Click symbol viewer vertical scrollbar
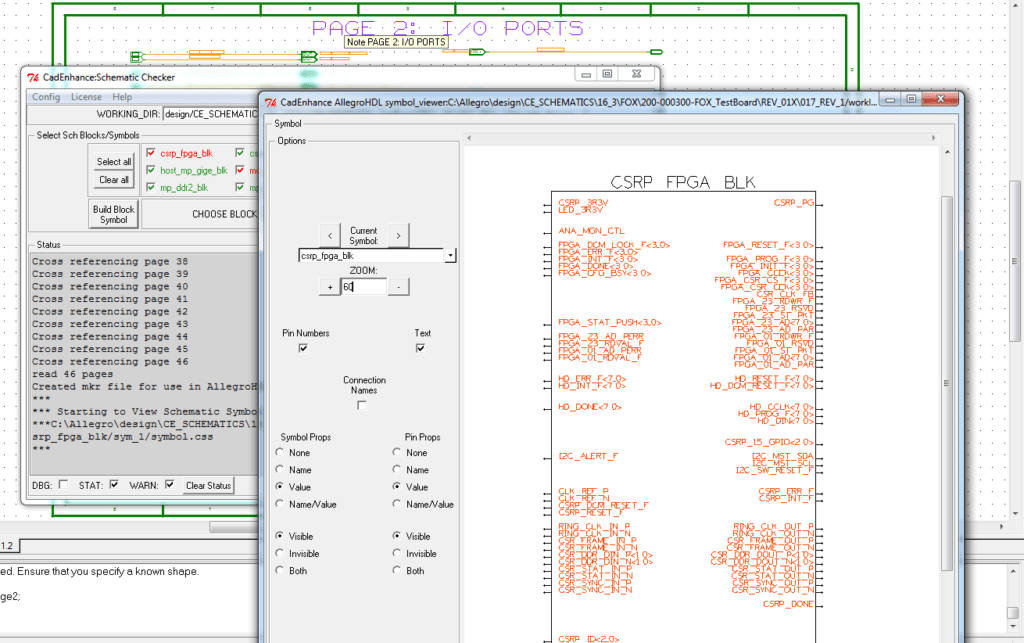This screenshot has width=1024, height=643. [x=947, y=383]
